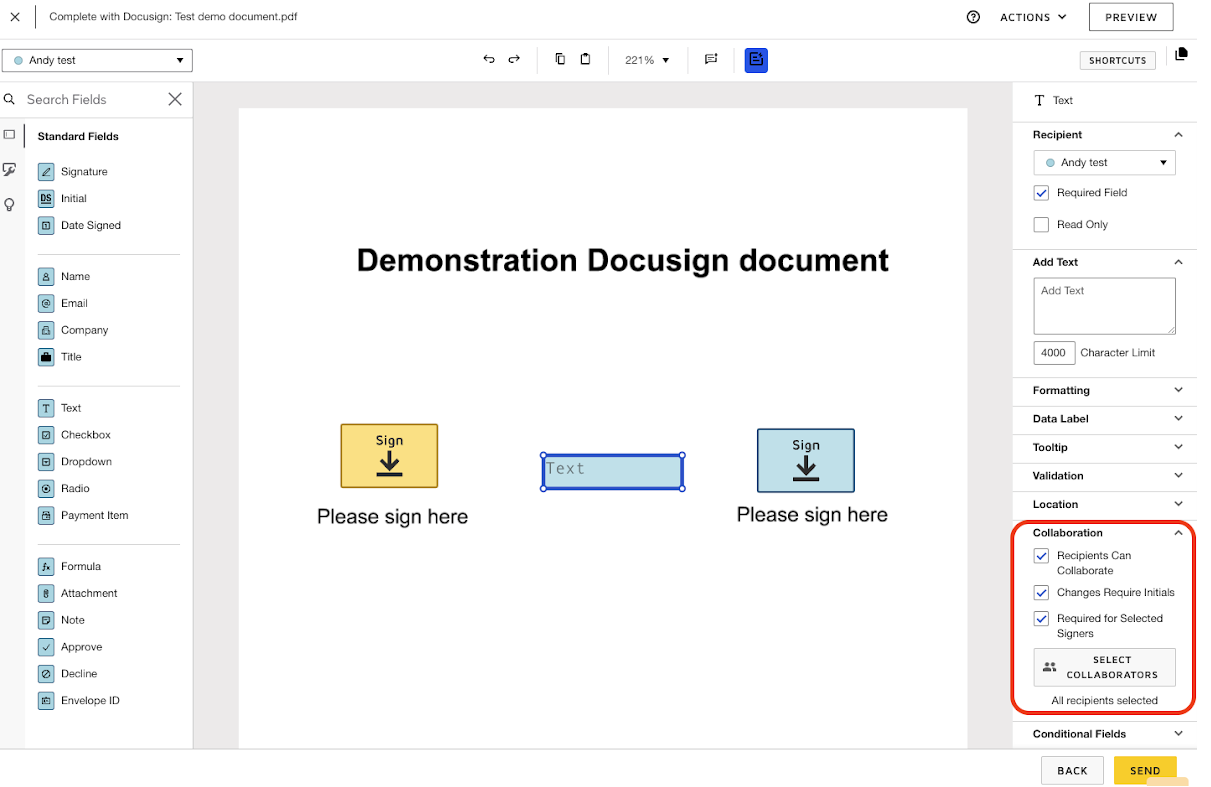Open the Andy test recipient dropdown at top left
The image size is (1211, 787).
(x=97, y=60)
